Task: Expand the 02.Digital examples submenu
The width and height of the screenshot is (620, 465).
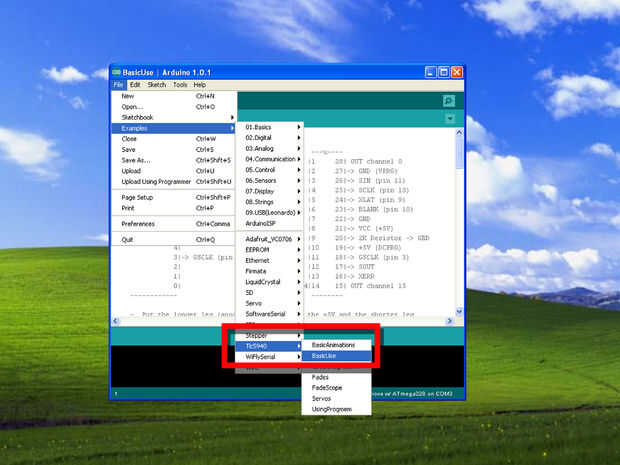Action: click(x=270, y=138)
